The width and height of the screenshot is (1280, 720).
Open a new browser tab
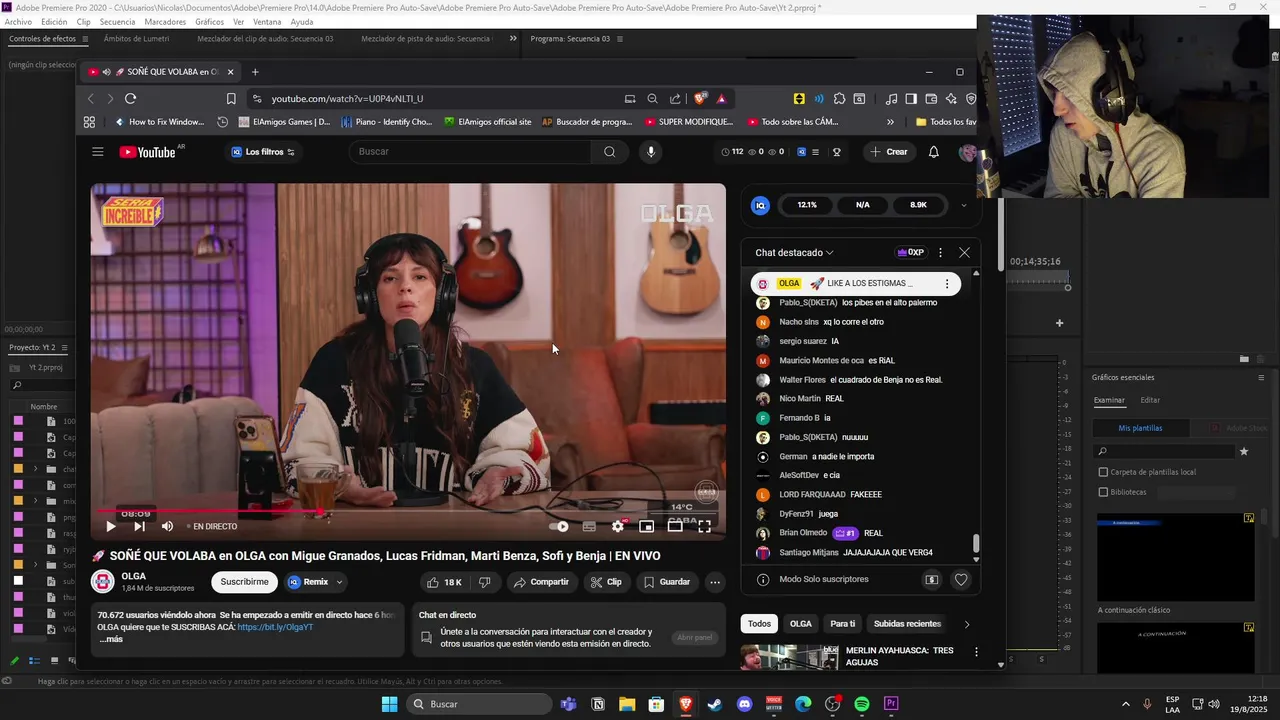click(255, 72)
